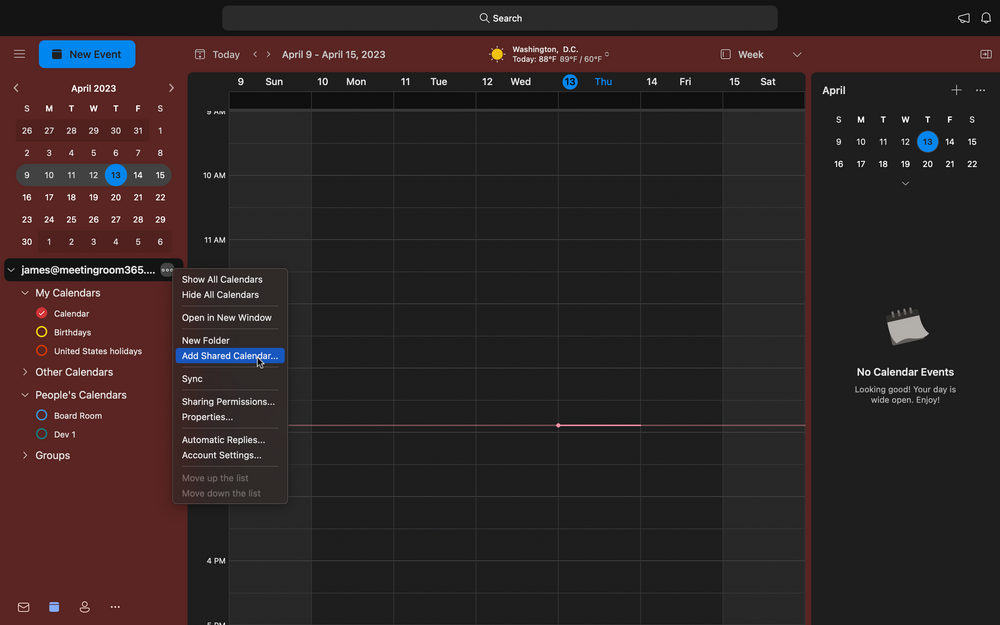Expand the Other Calendars group

pyautogui.click(x=25, y=372)
